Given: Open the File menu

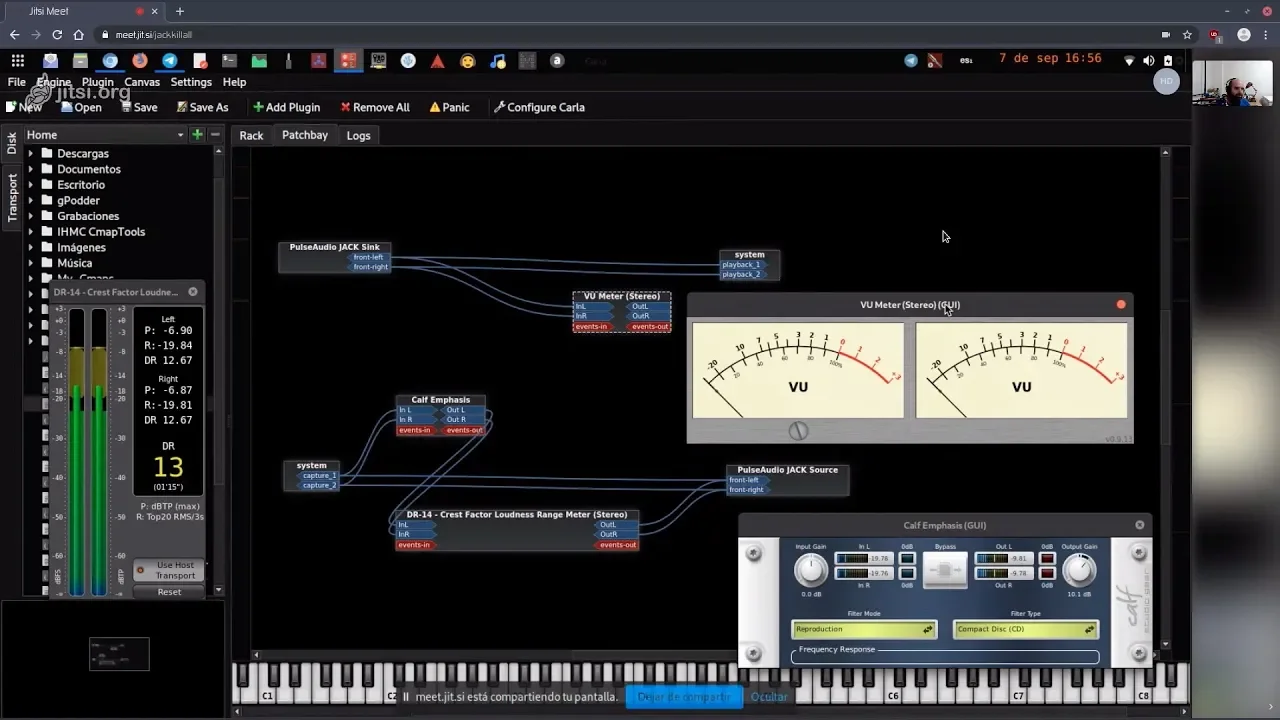Looking at the screenshot, I should tap(17, 82).
